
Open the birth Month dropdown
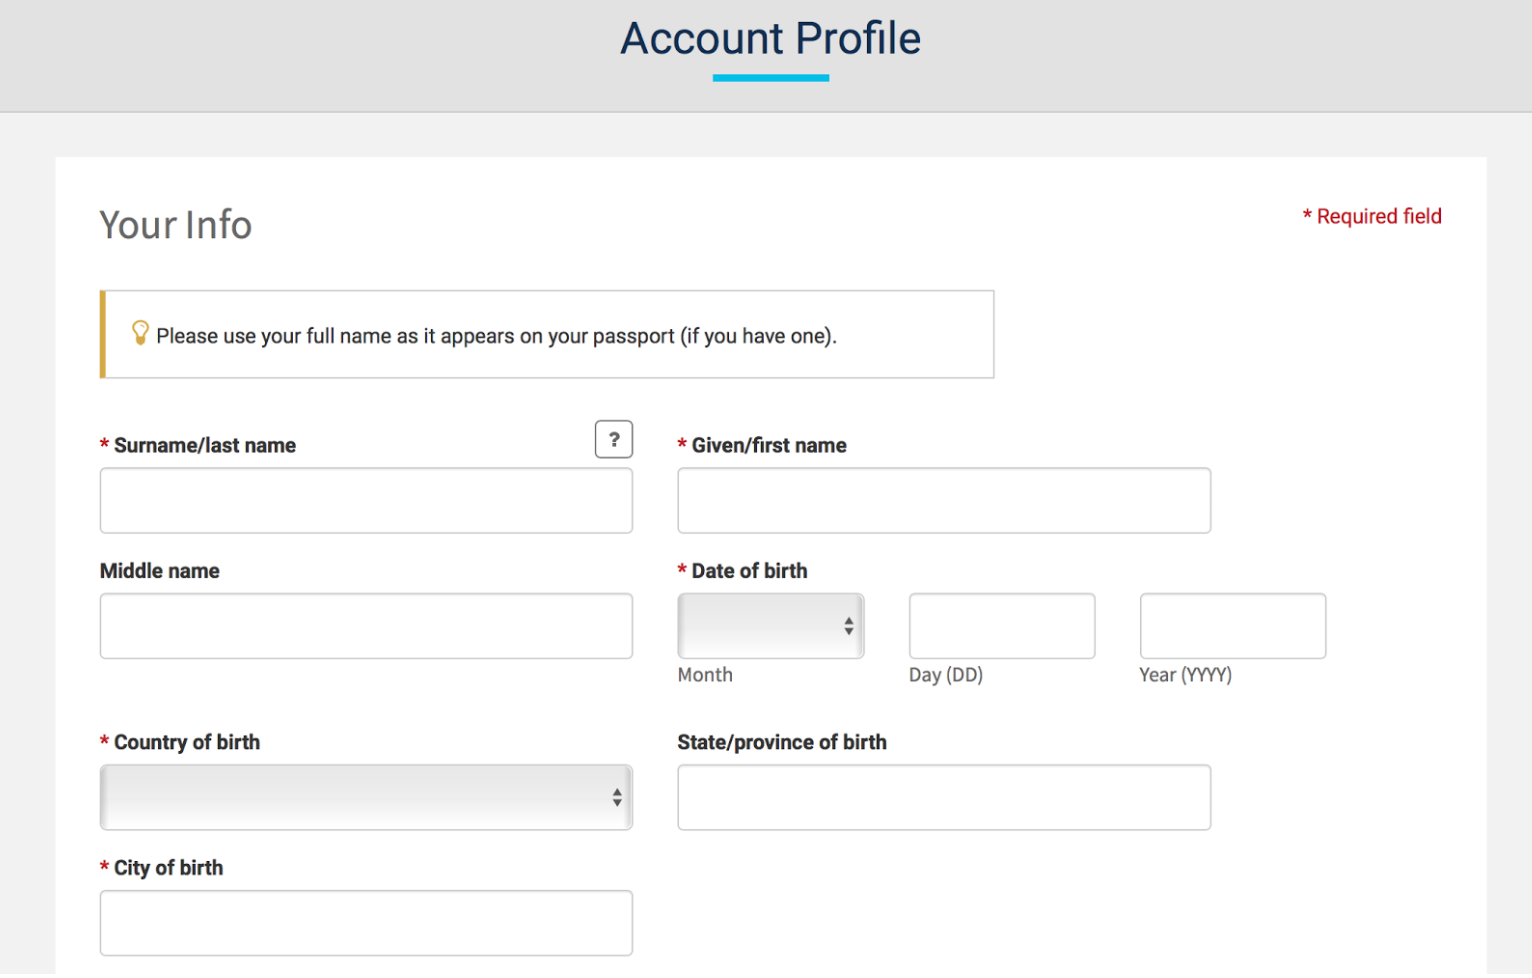click(770, 626)
